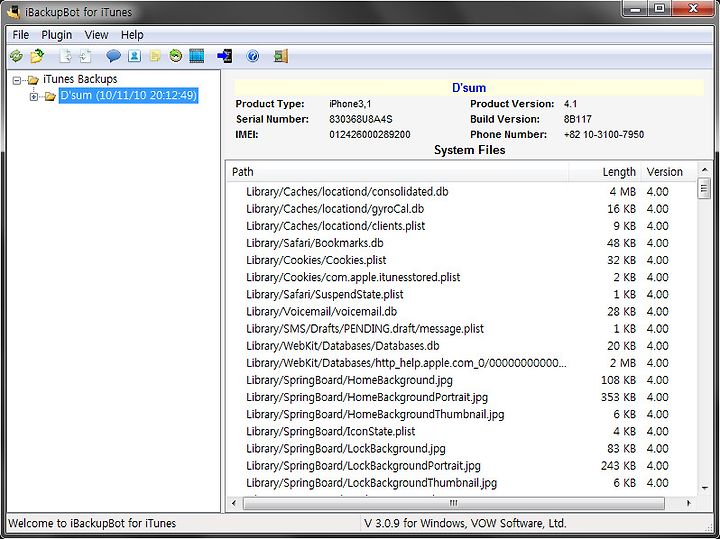Click the horizontal scrollbar left arrow
720x539 pixels.
[234, 503]
